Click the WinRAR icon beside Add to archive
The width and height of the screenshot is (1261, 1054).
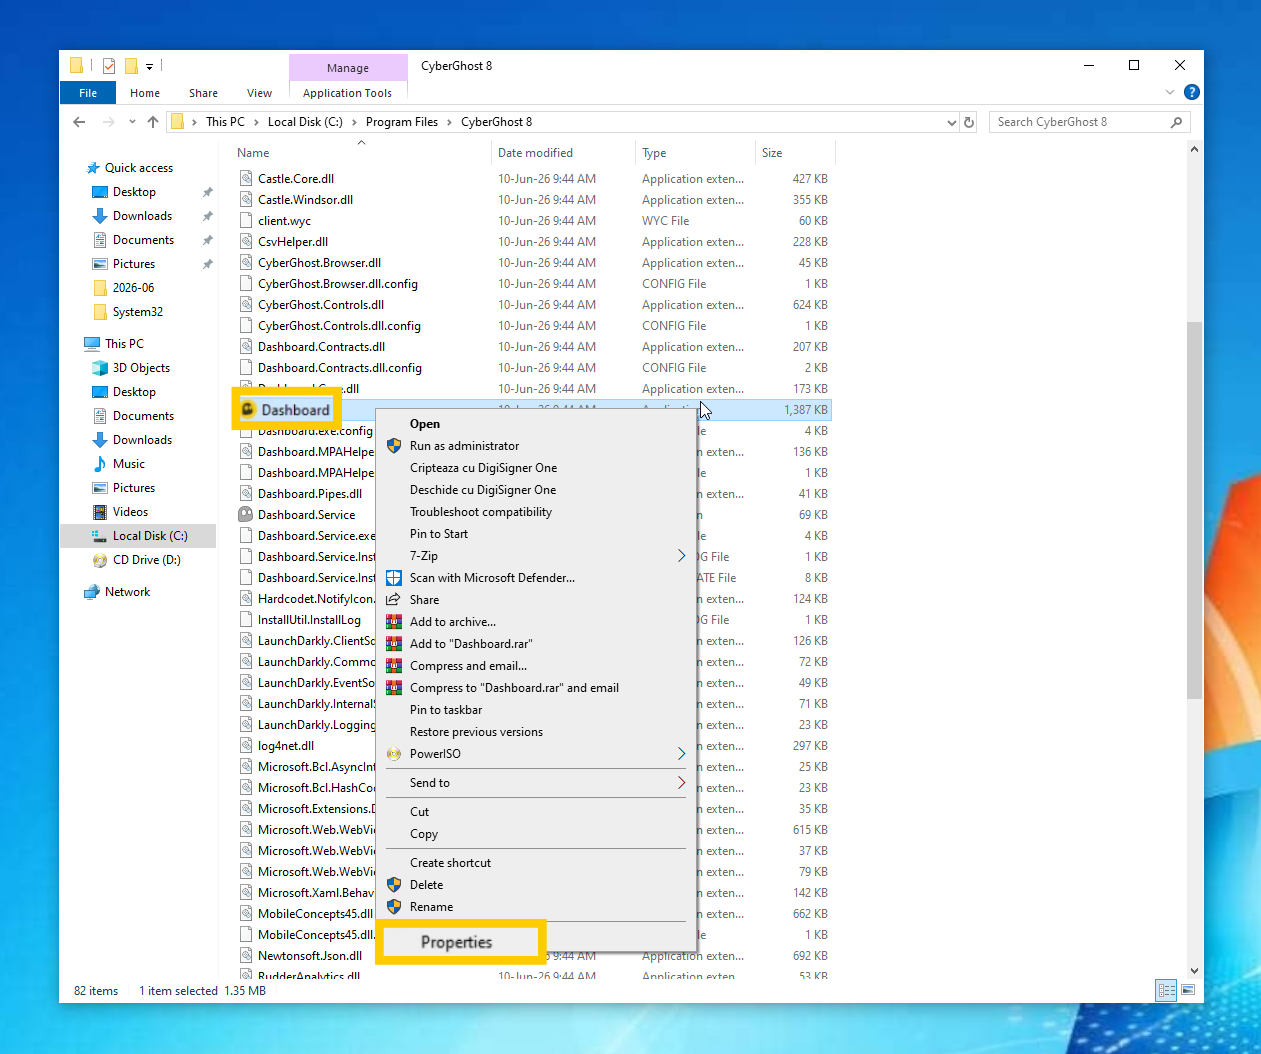click(x=394, y=622)
